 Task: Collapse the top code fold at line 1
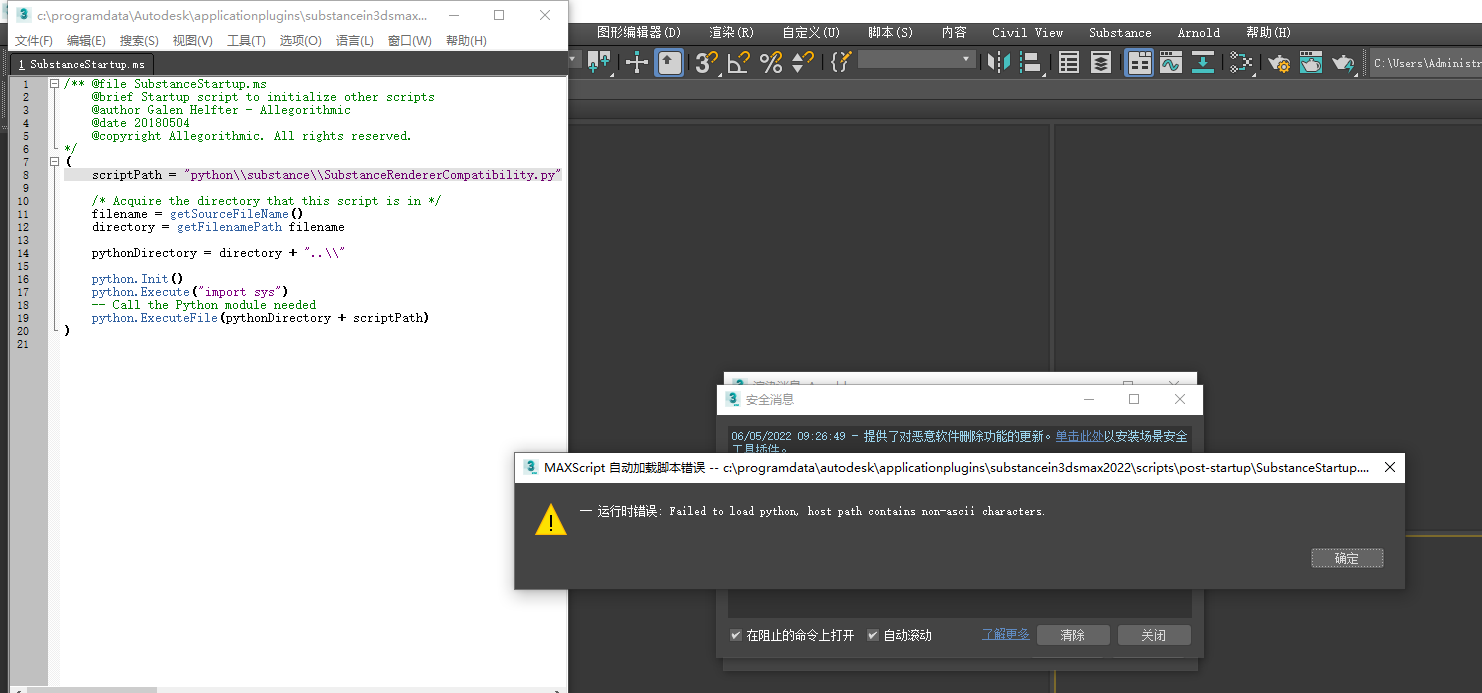coord(53,83)
